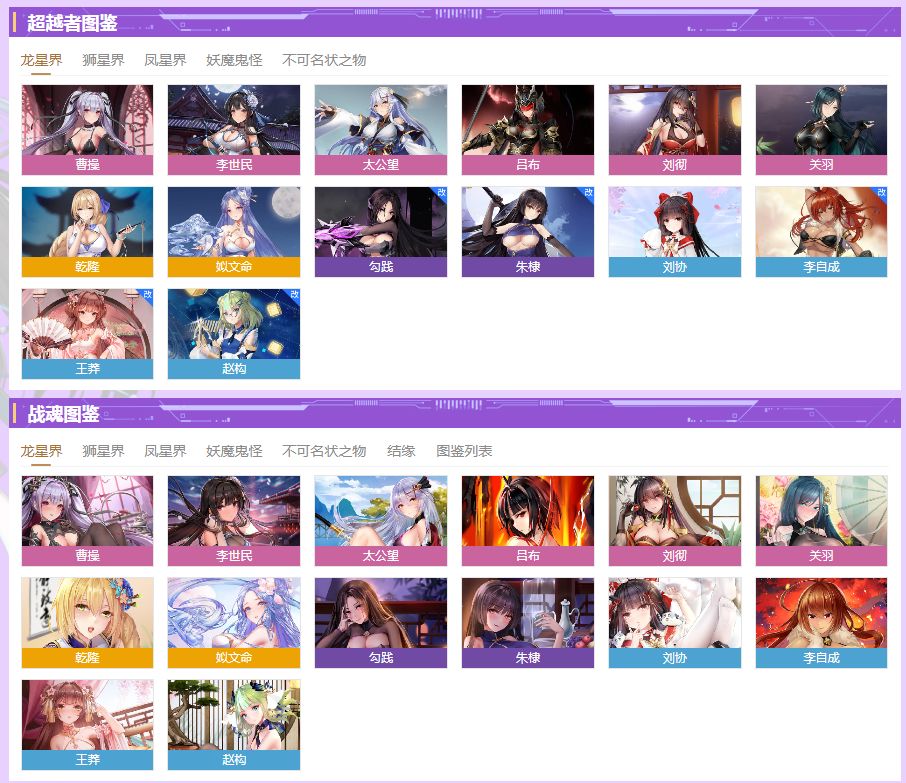The image size is (906, 783).
Task: Open 关羽 card image in 战魂图鉴
Action: (x=821, y=511)
